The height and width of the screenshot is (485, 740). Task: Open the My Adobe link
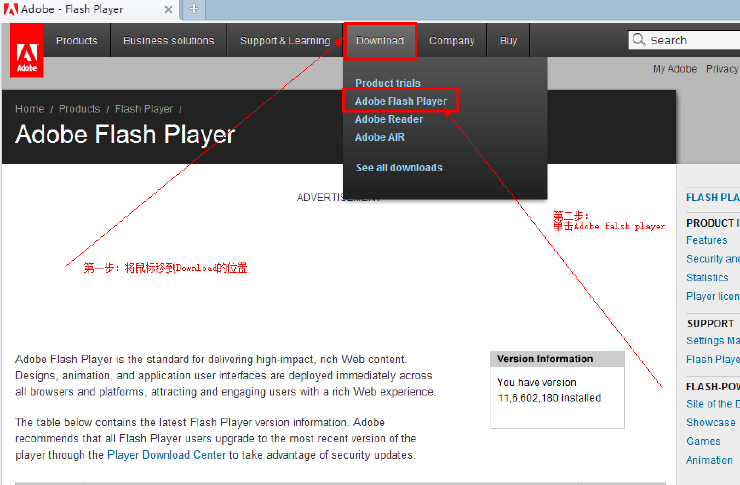[x=675, y=69]
